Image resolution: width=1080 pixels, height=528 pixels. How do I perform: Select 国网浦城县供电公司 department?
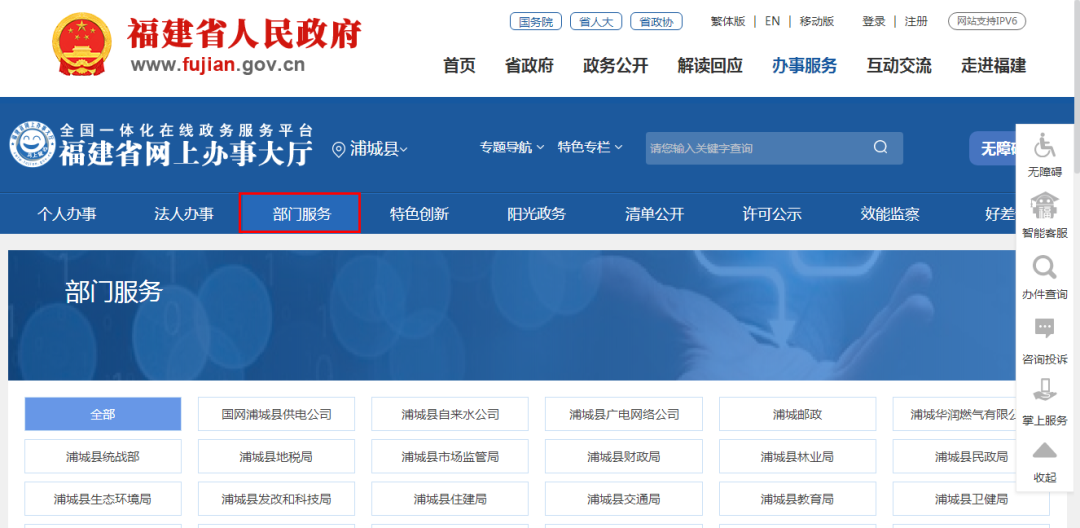[277, 414]
